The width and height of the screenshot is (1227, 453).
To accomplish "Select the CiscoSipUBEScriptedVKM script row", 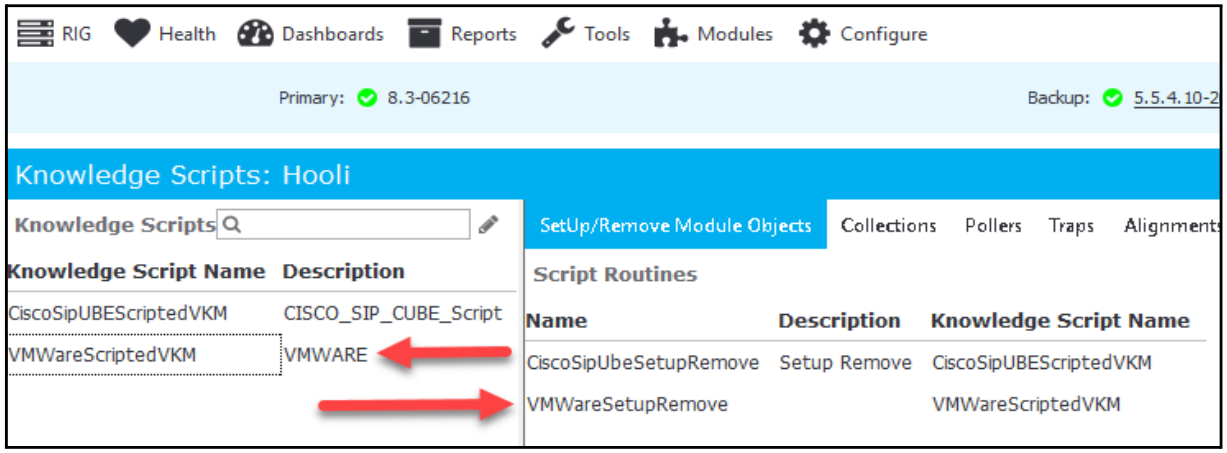I will 262,314.
